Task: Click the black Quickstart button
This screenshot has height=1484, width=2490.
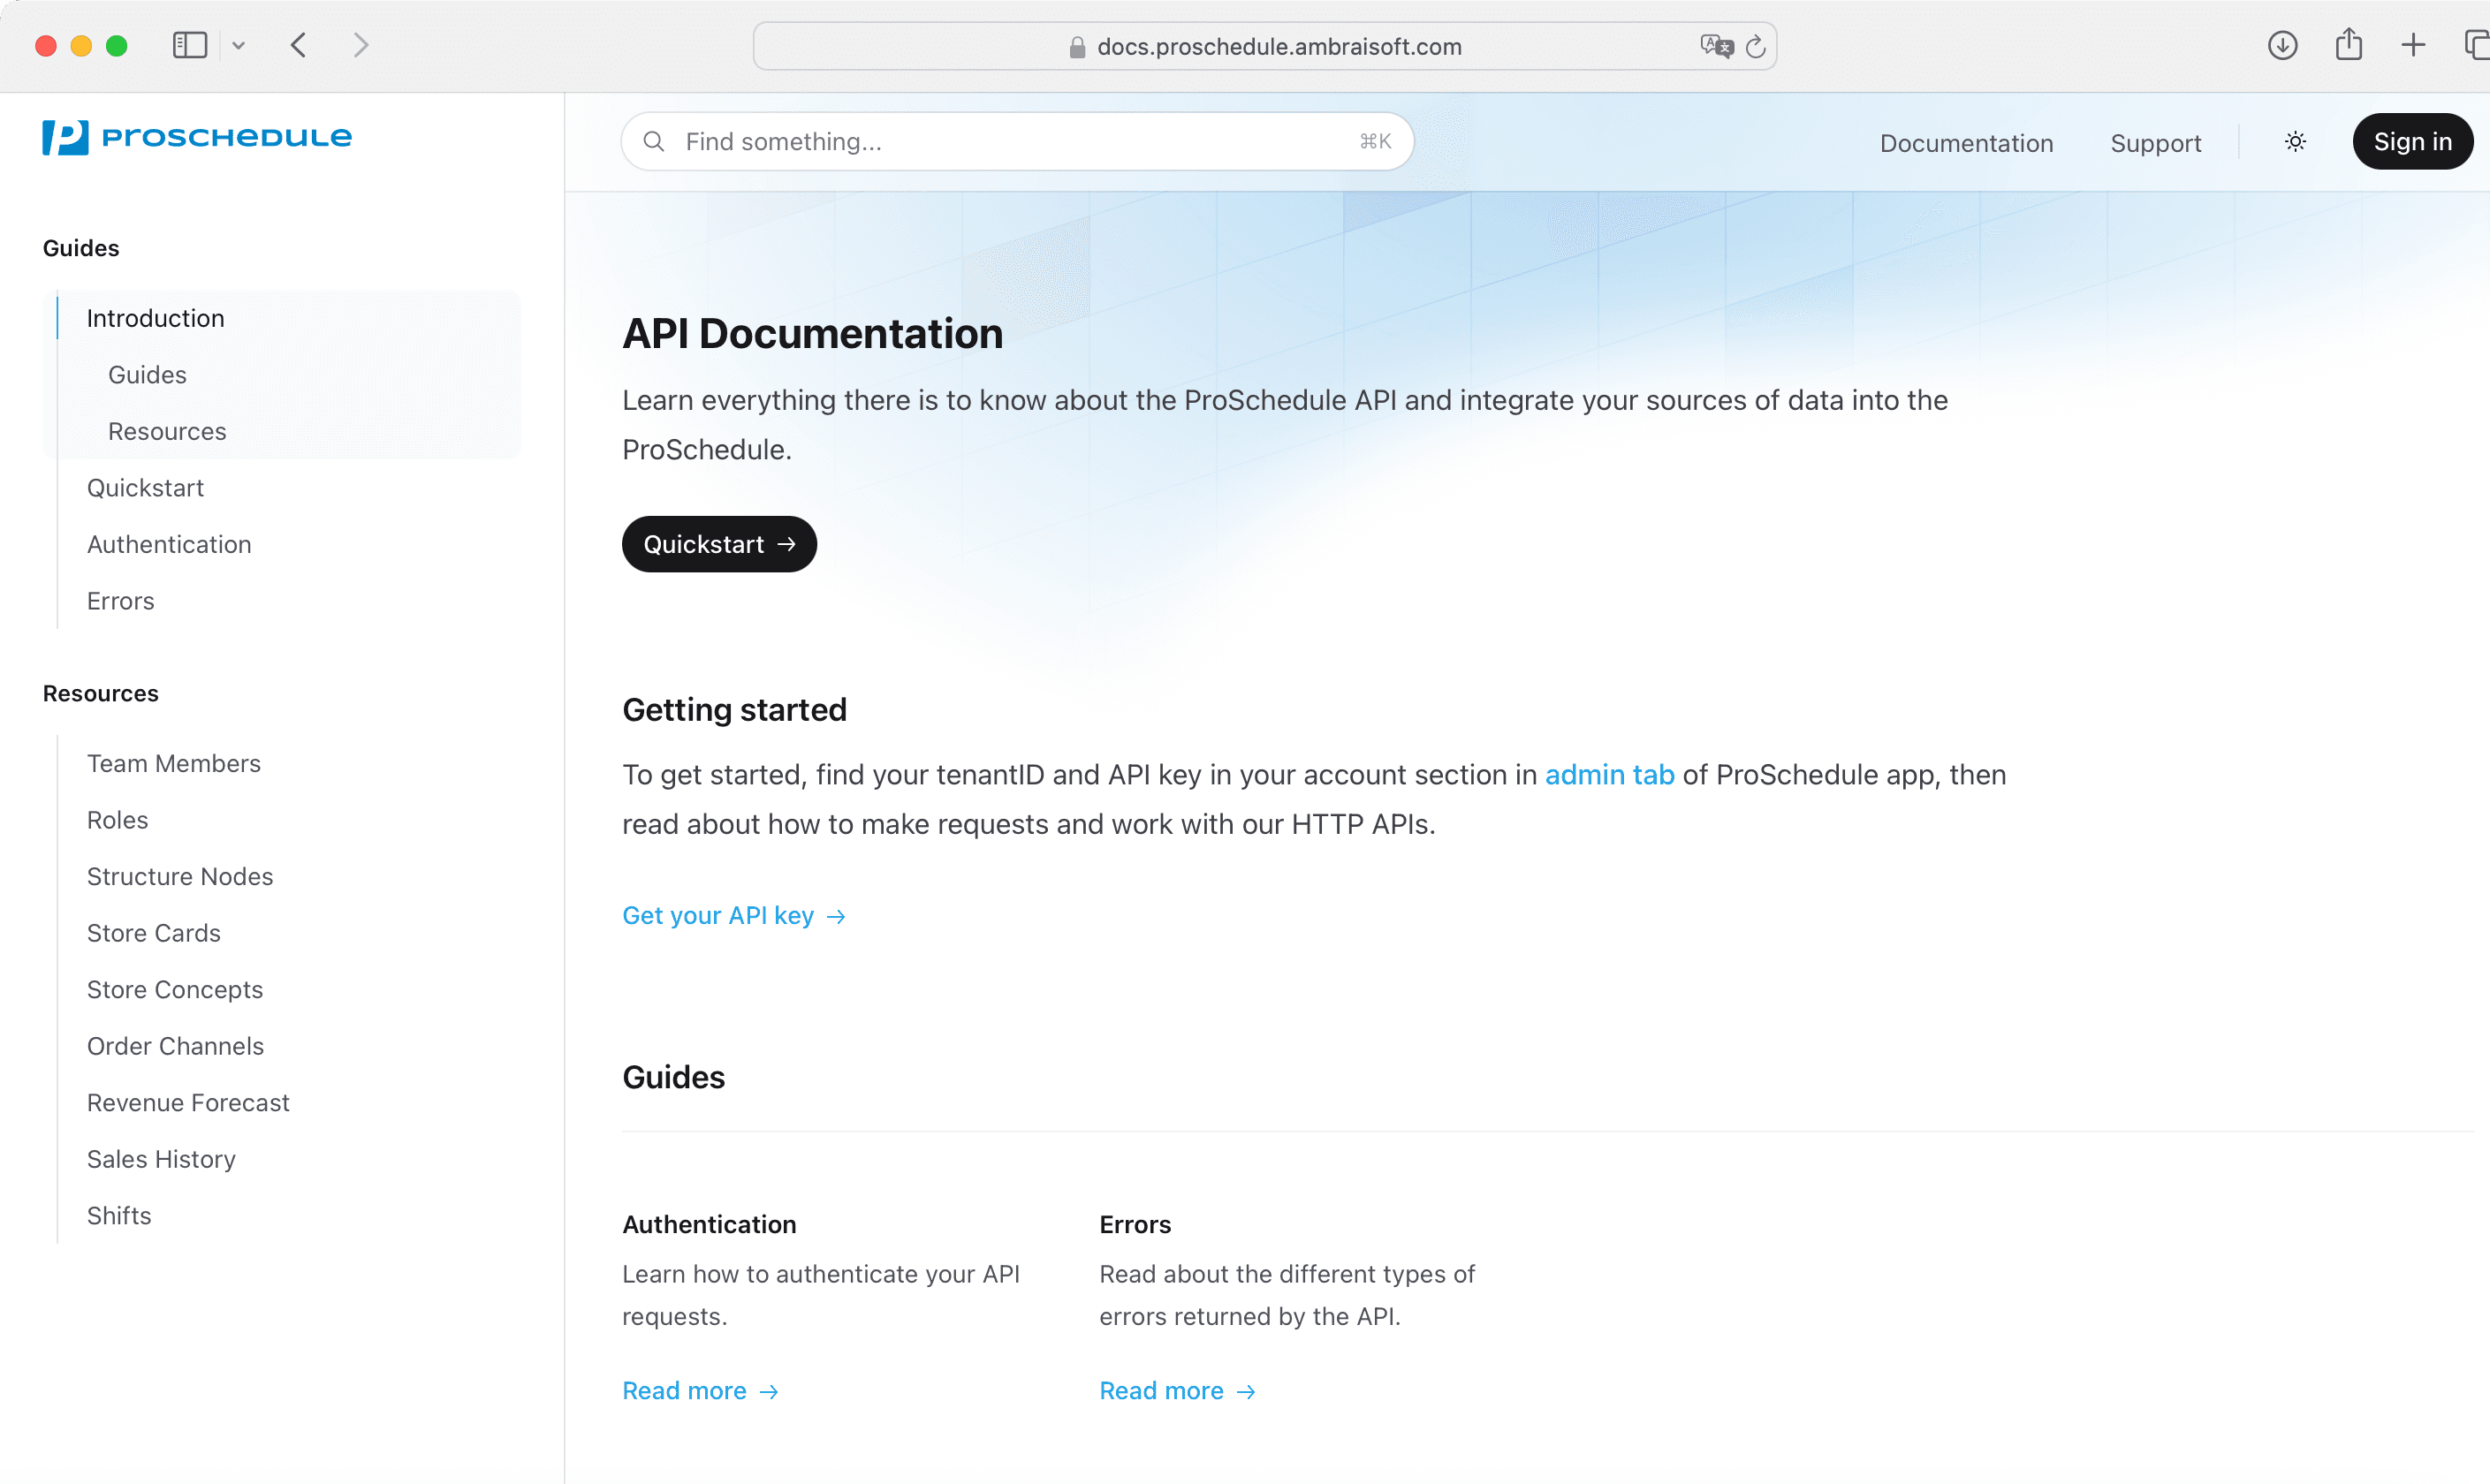Action: click(x=719, y=544)
